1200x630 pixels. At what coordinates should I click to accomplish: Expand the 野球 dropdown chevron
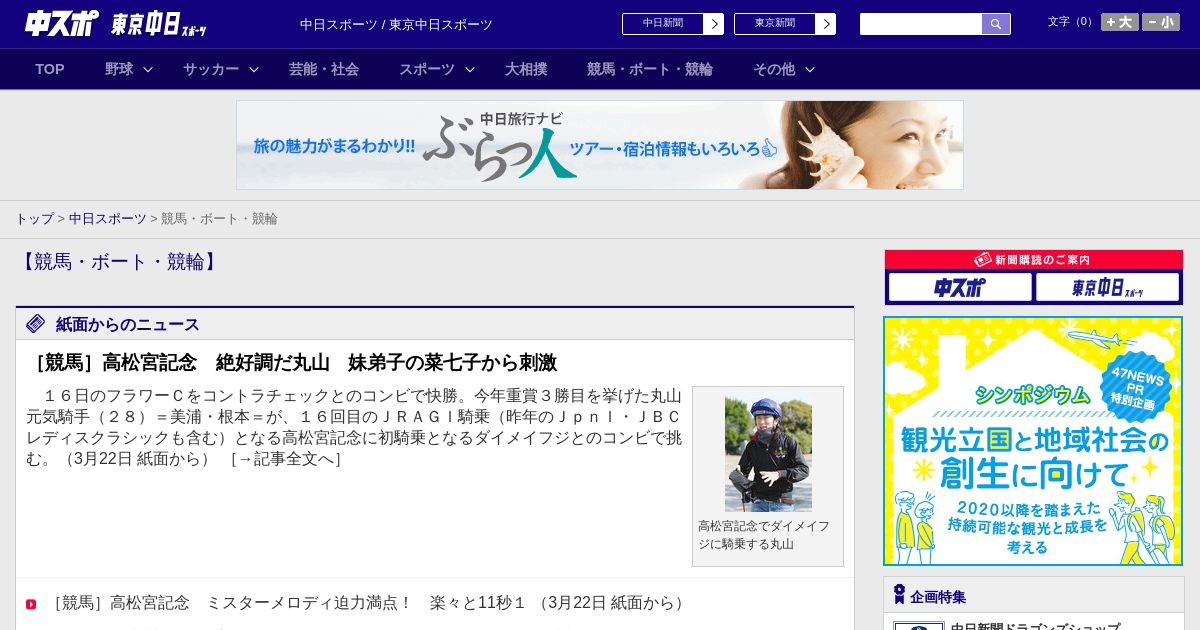(148, 69)
